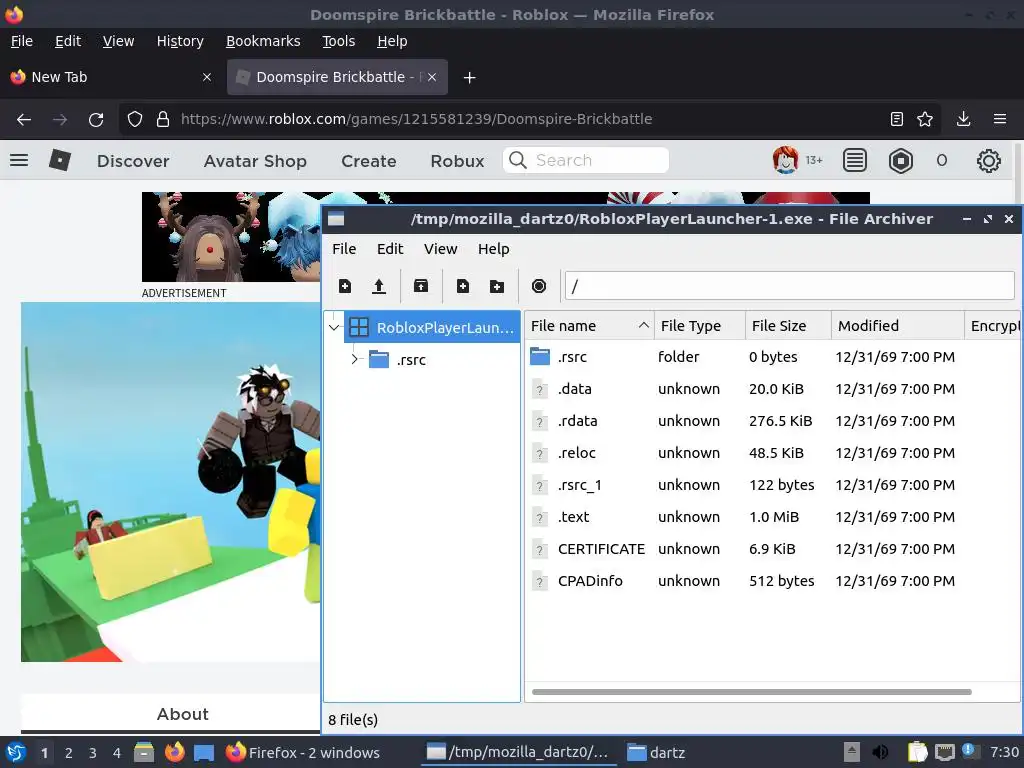Screen dimensions: 1024x768
Task: Click the New archive toolbar icon
Action: point(345,286)
